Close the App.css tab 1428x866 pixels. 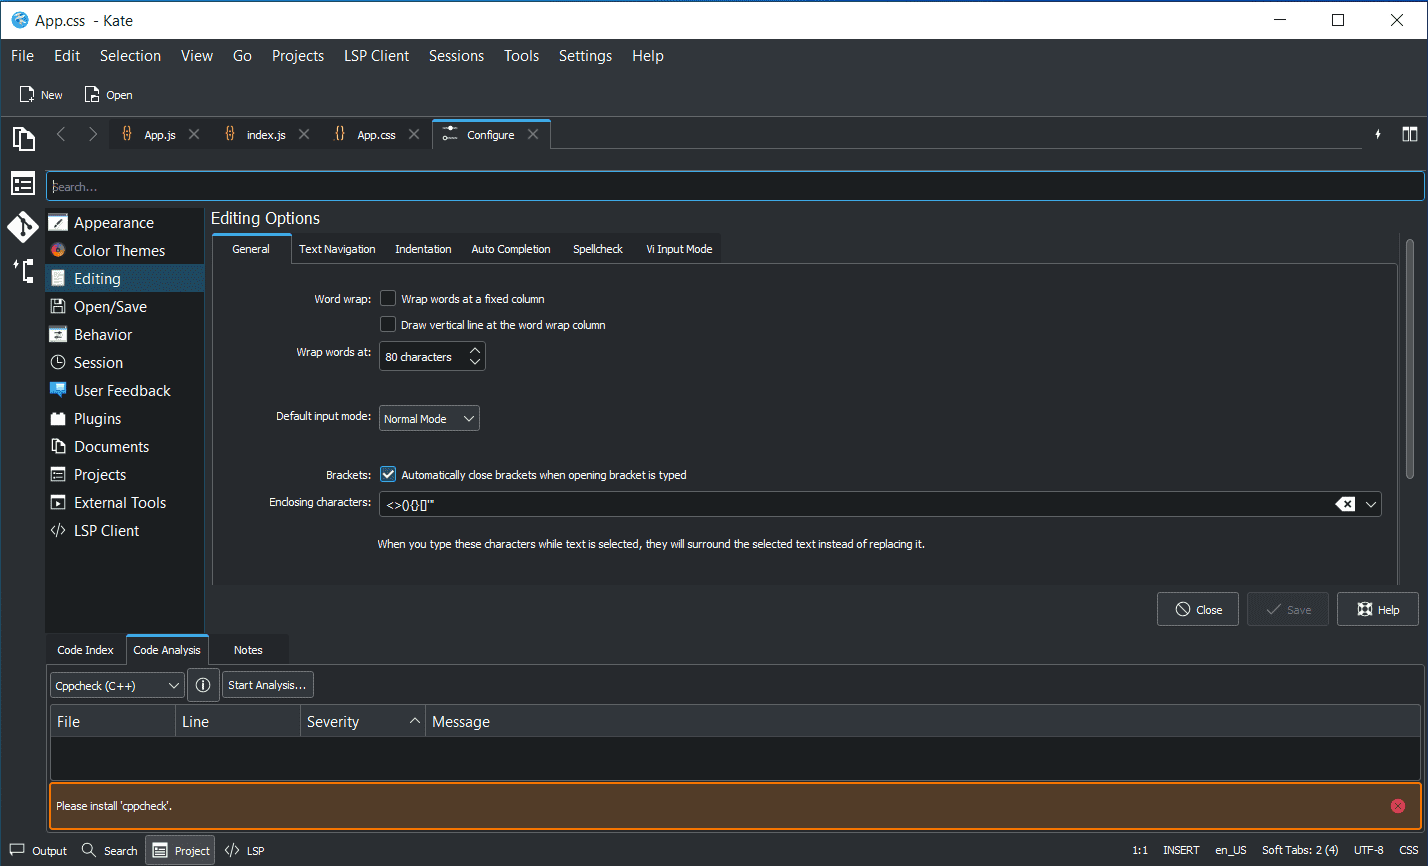tap(414, 134)
